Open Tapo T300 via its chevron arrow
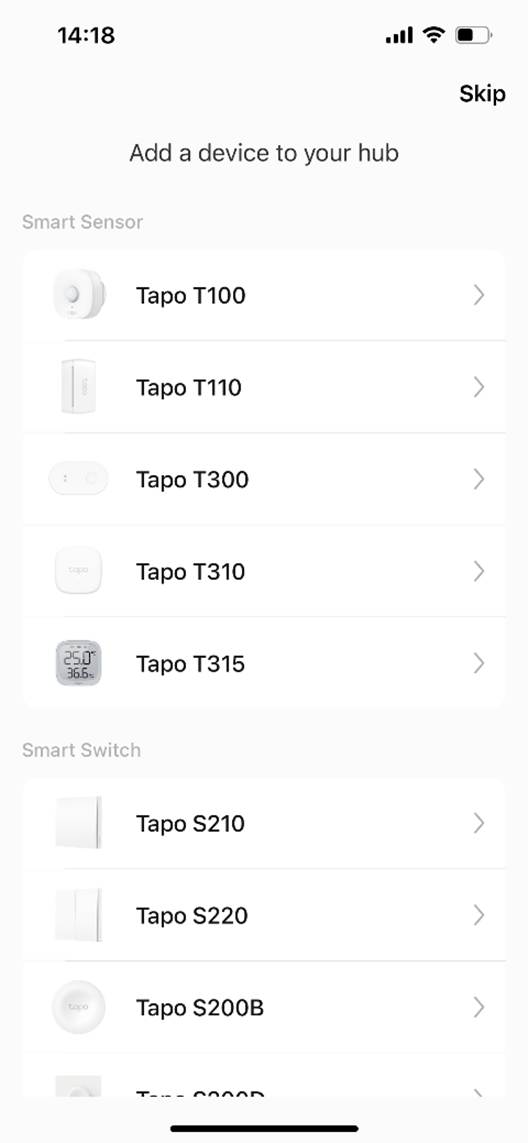528x1143 pixels. click(479, 479)
